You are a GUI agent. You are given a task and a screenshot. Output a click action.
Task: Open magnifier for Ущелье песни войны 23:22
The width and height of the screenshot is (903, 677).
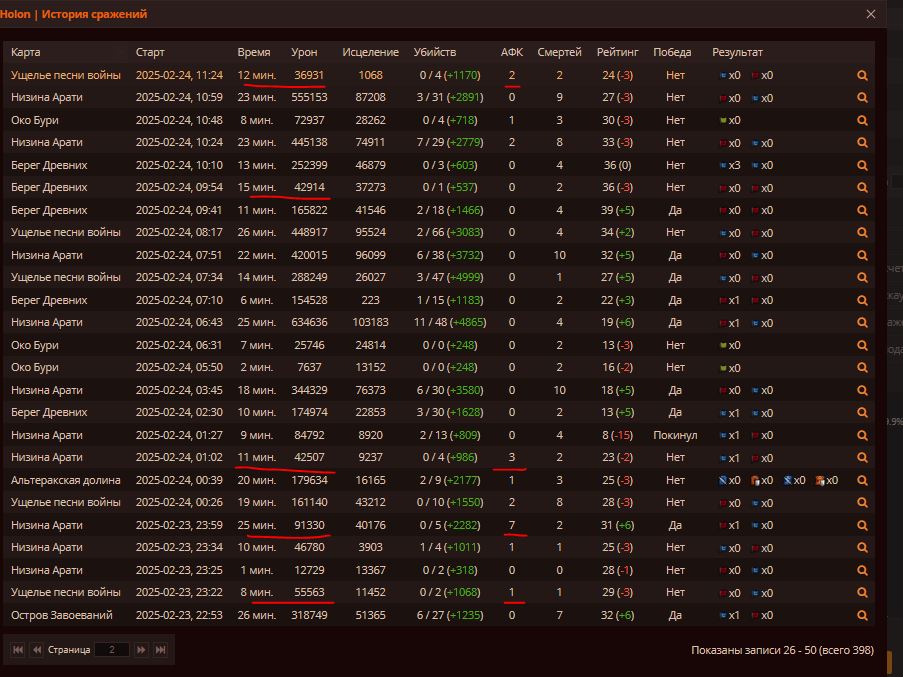(x=862, y=592)
